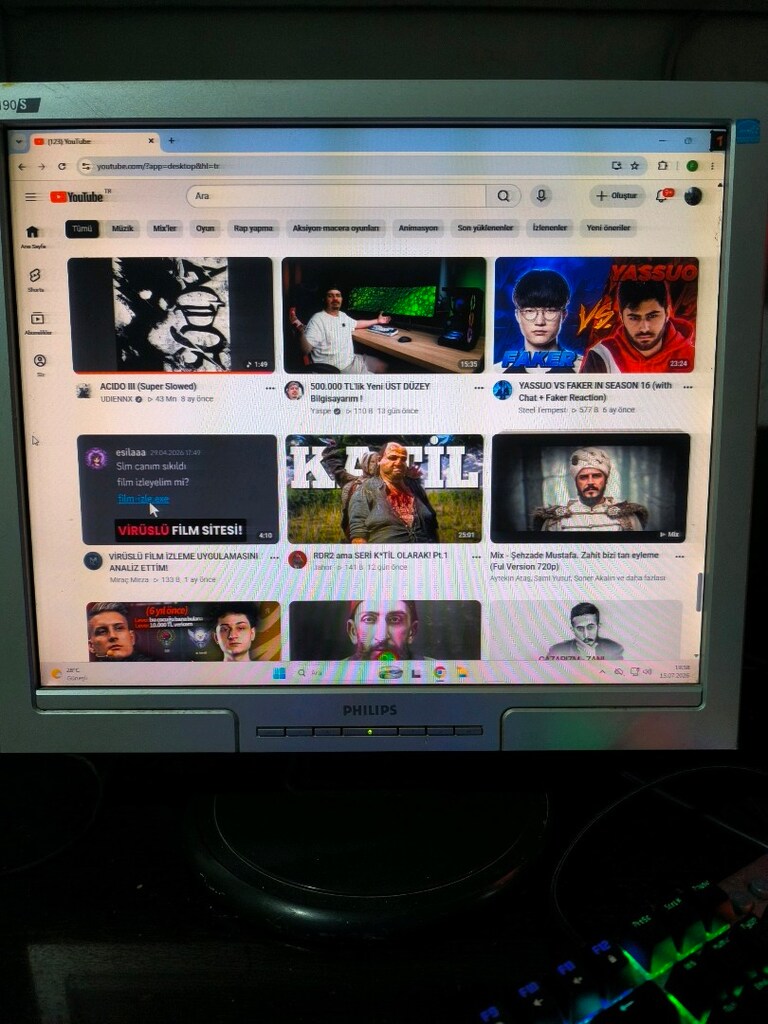Select the Son yüklenenler chip

[485, 228]
